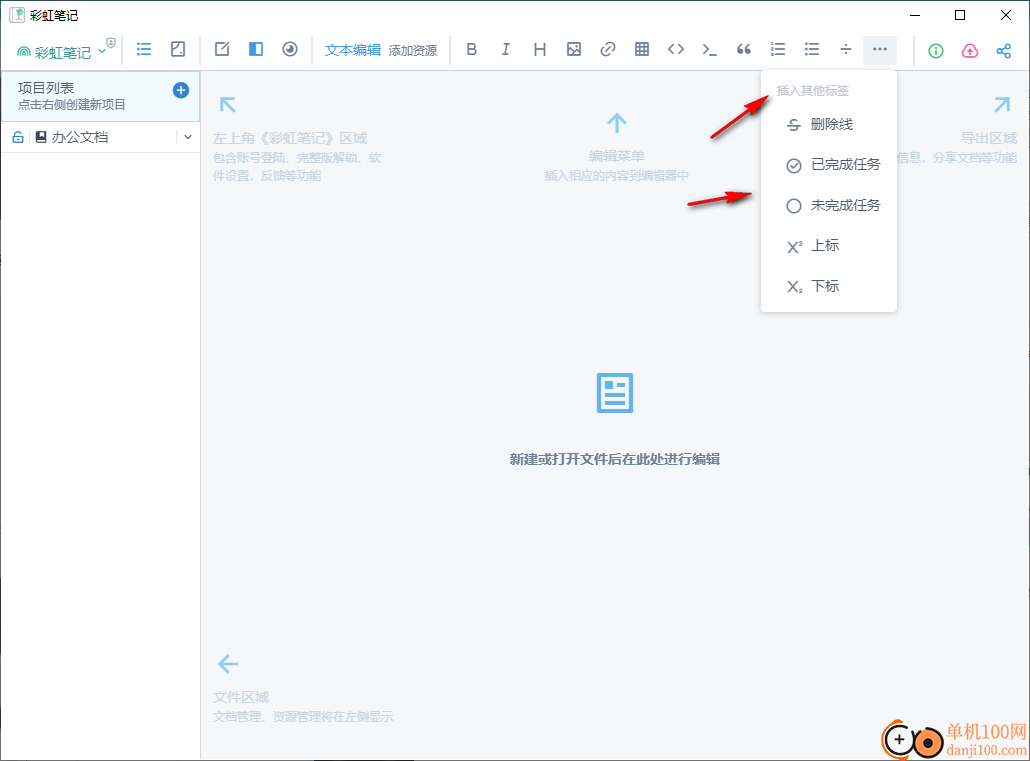Screen dimensions: 1030x761
Task: Click the shield badge next to 彩虹笔记
Action: coord(111,43)
